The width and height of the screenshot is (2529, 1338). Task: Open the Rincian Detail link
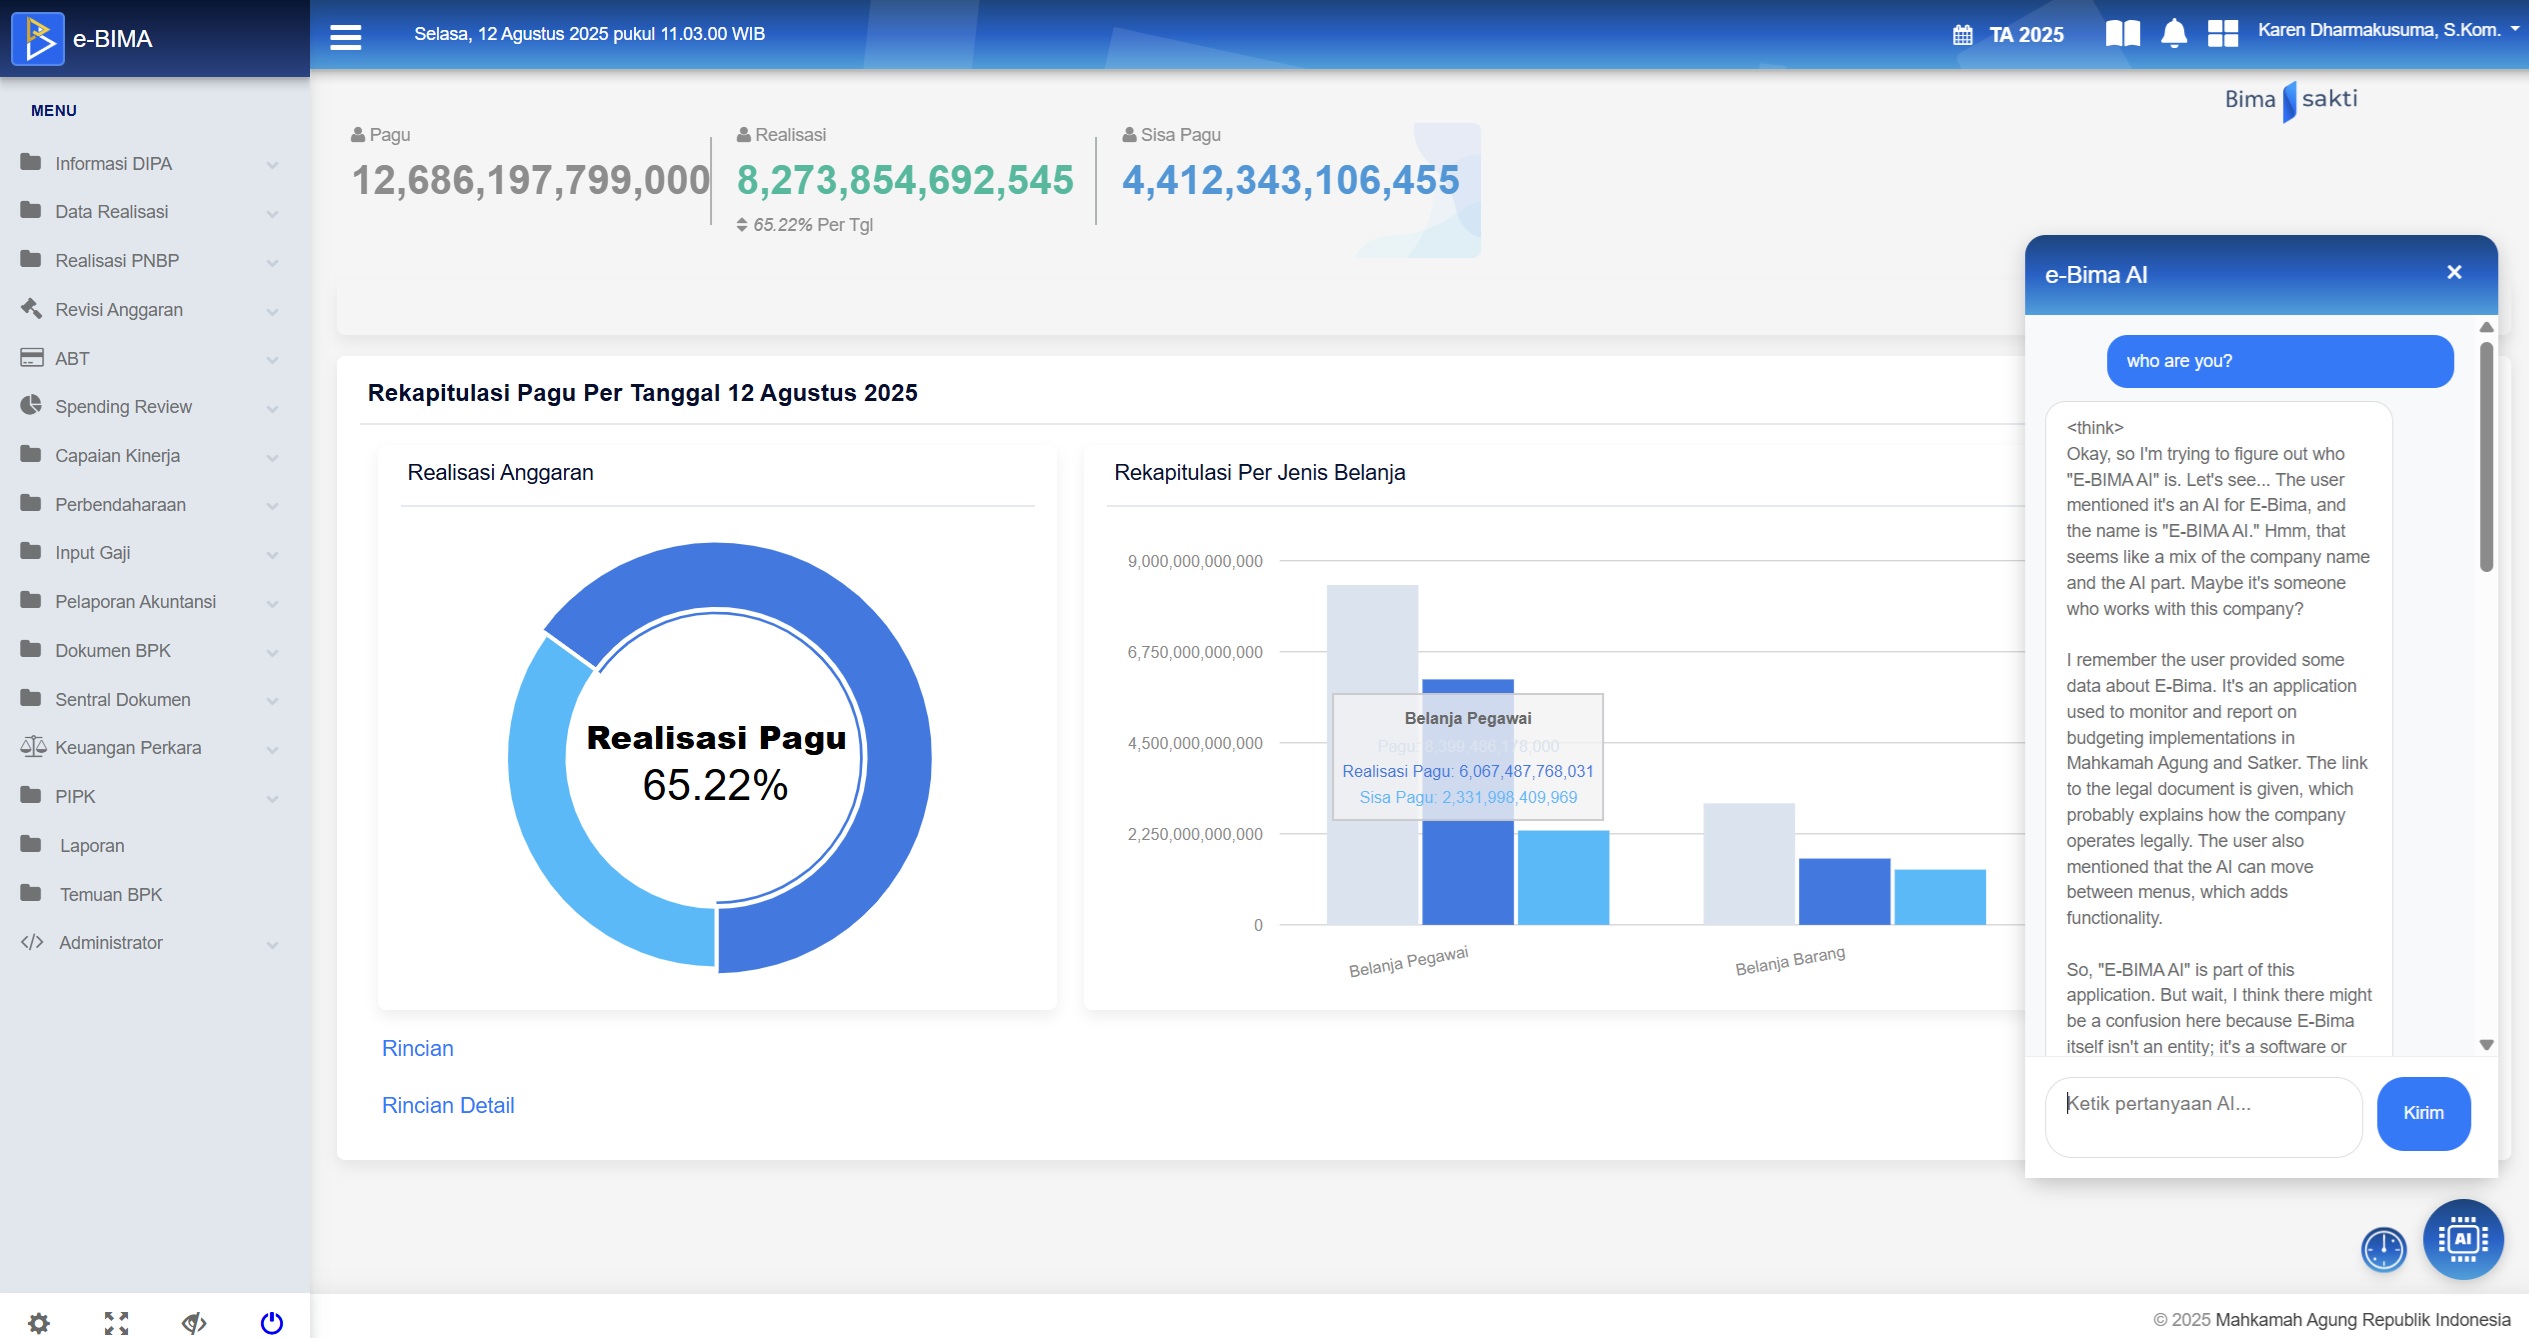[448, 1105]
